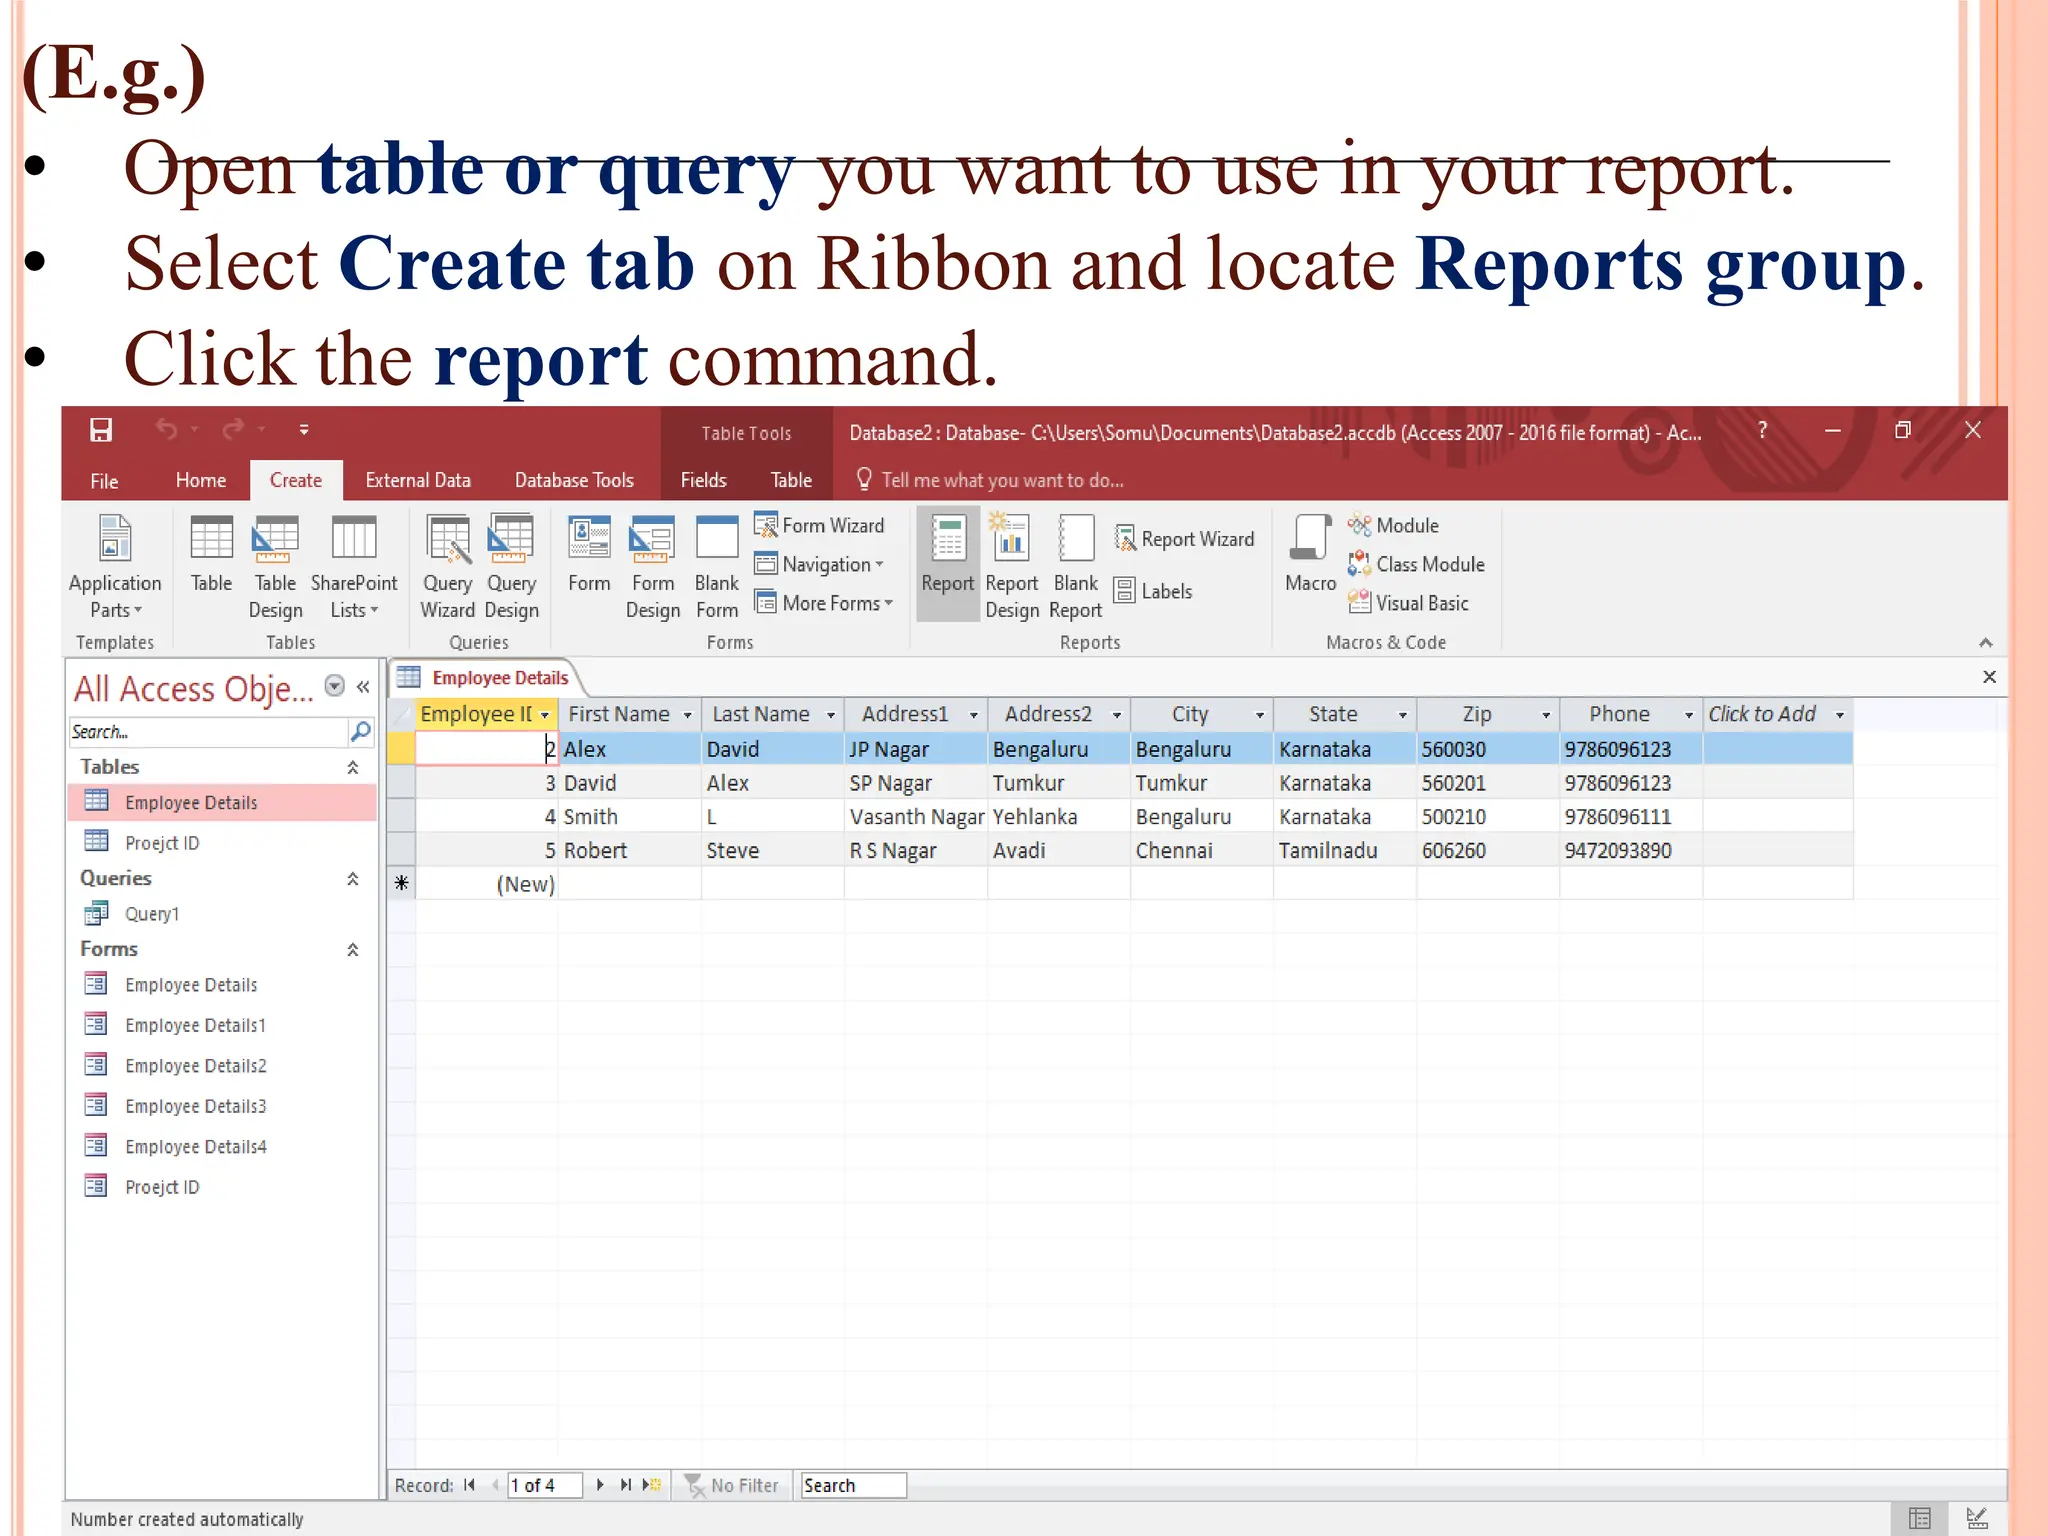Switch to the Table tab under Table Tools
Viewport: 2048px width, 1536px height.
(791, 480)
